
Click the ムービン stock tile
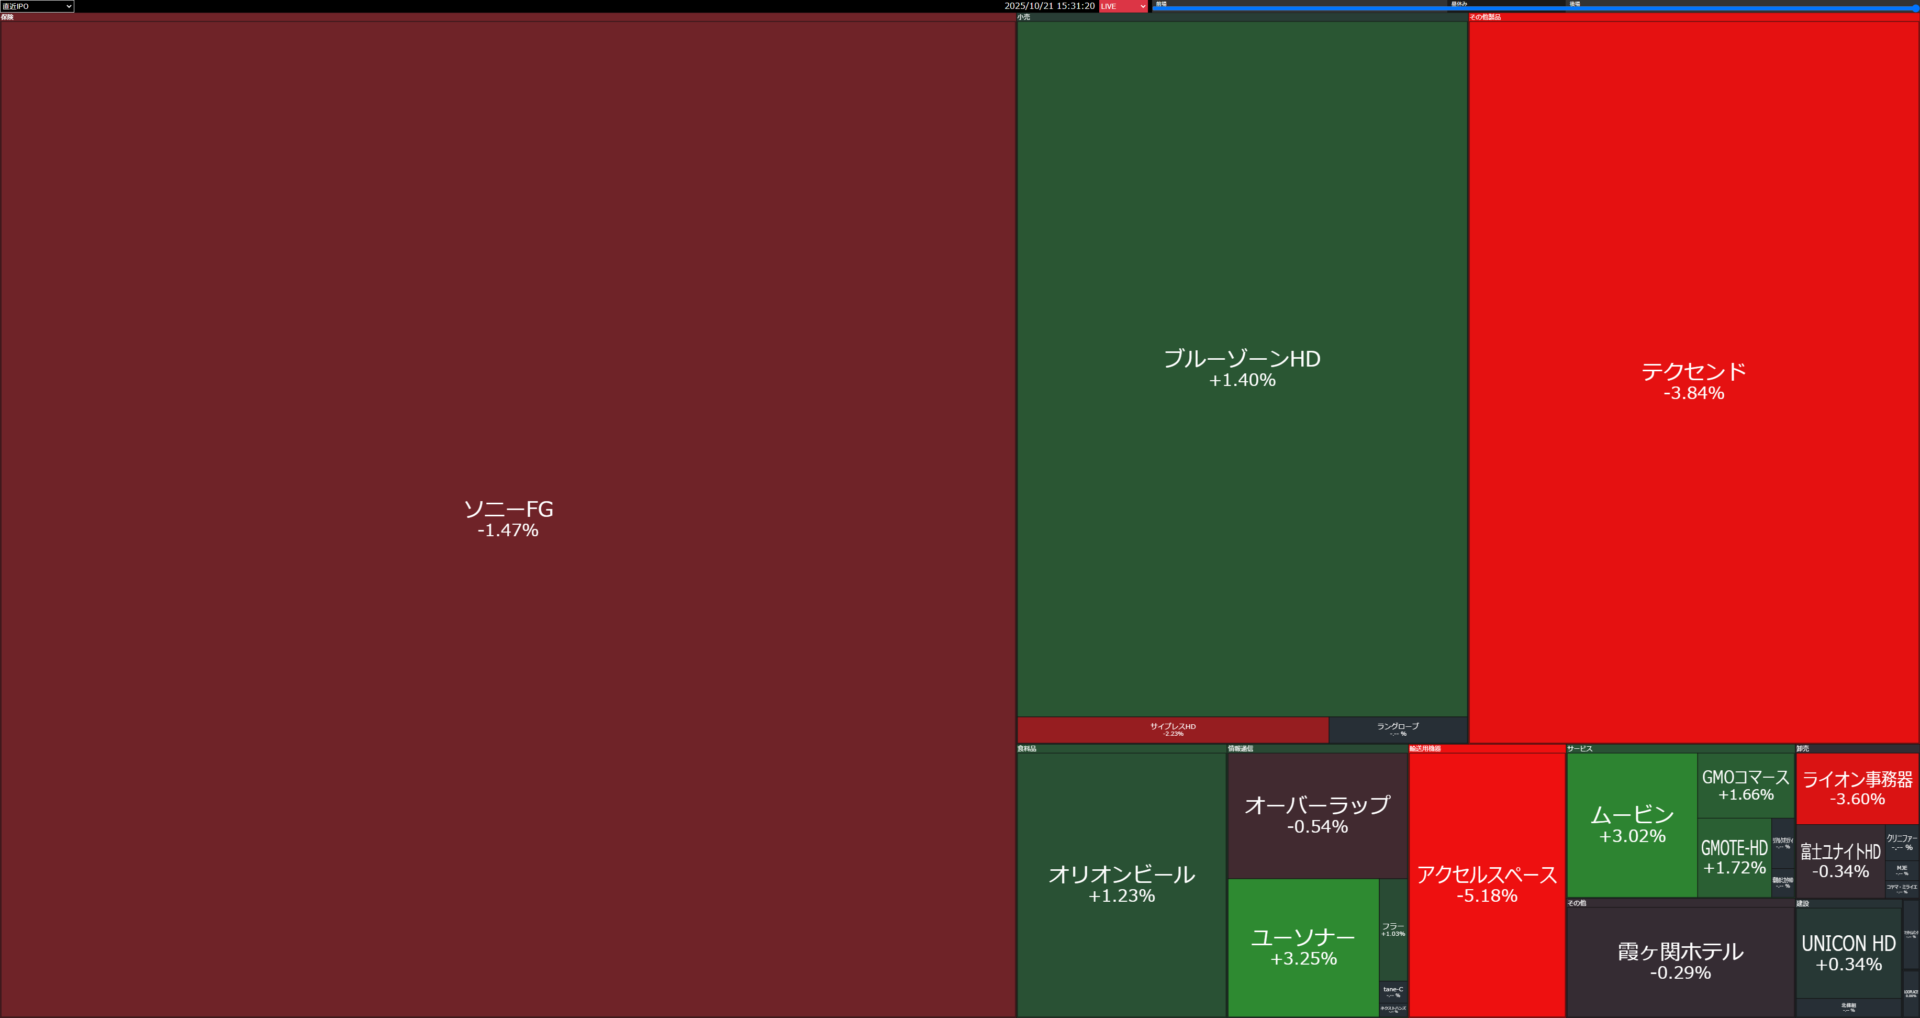1632,825
